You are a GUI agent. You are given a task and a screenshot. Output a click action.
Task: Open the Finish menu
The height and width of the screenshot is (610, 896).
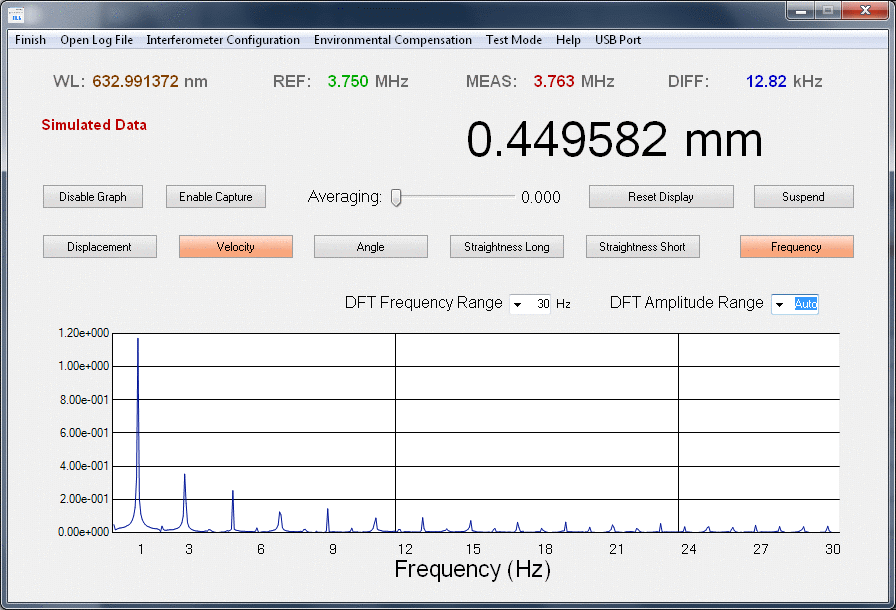pos(30,40)
